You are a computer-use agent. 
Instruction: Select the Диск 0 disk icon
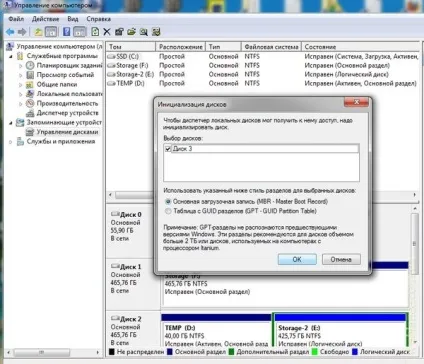[x=115, y=214]
